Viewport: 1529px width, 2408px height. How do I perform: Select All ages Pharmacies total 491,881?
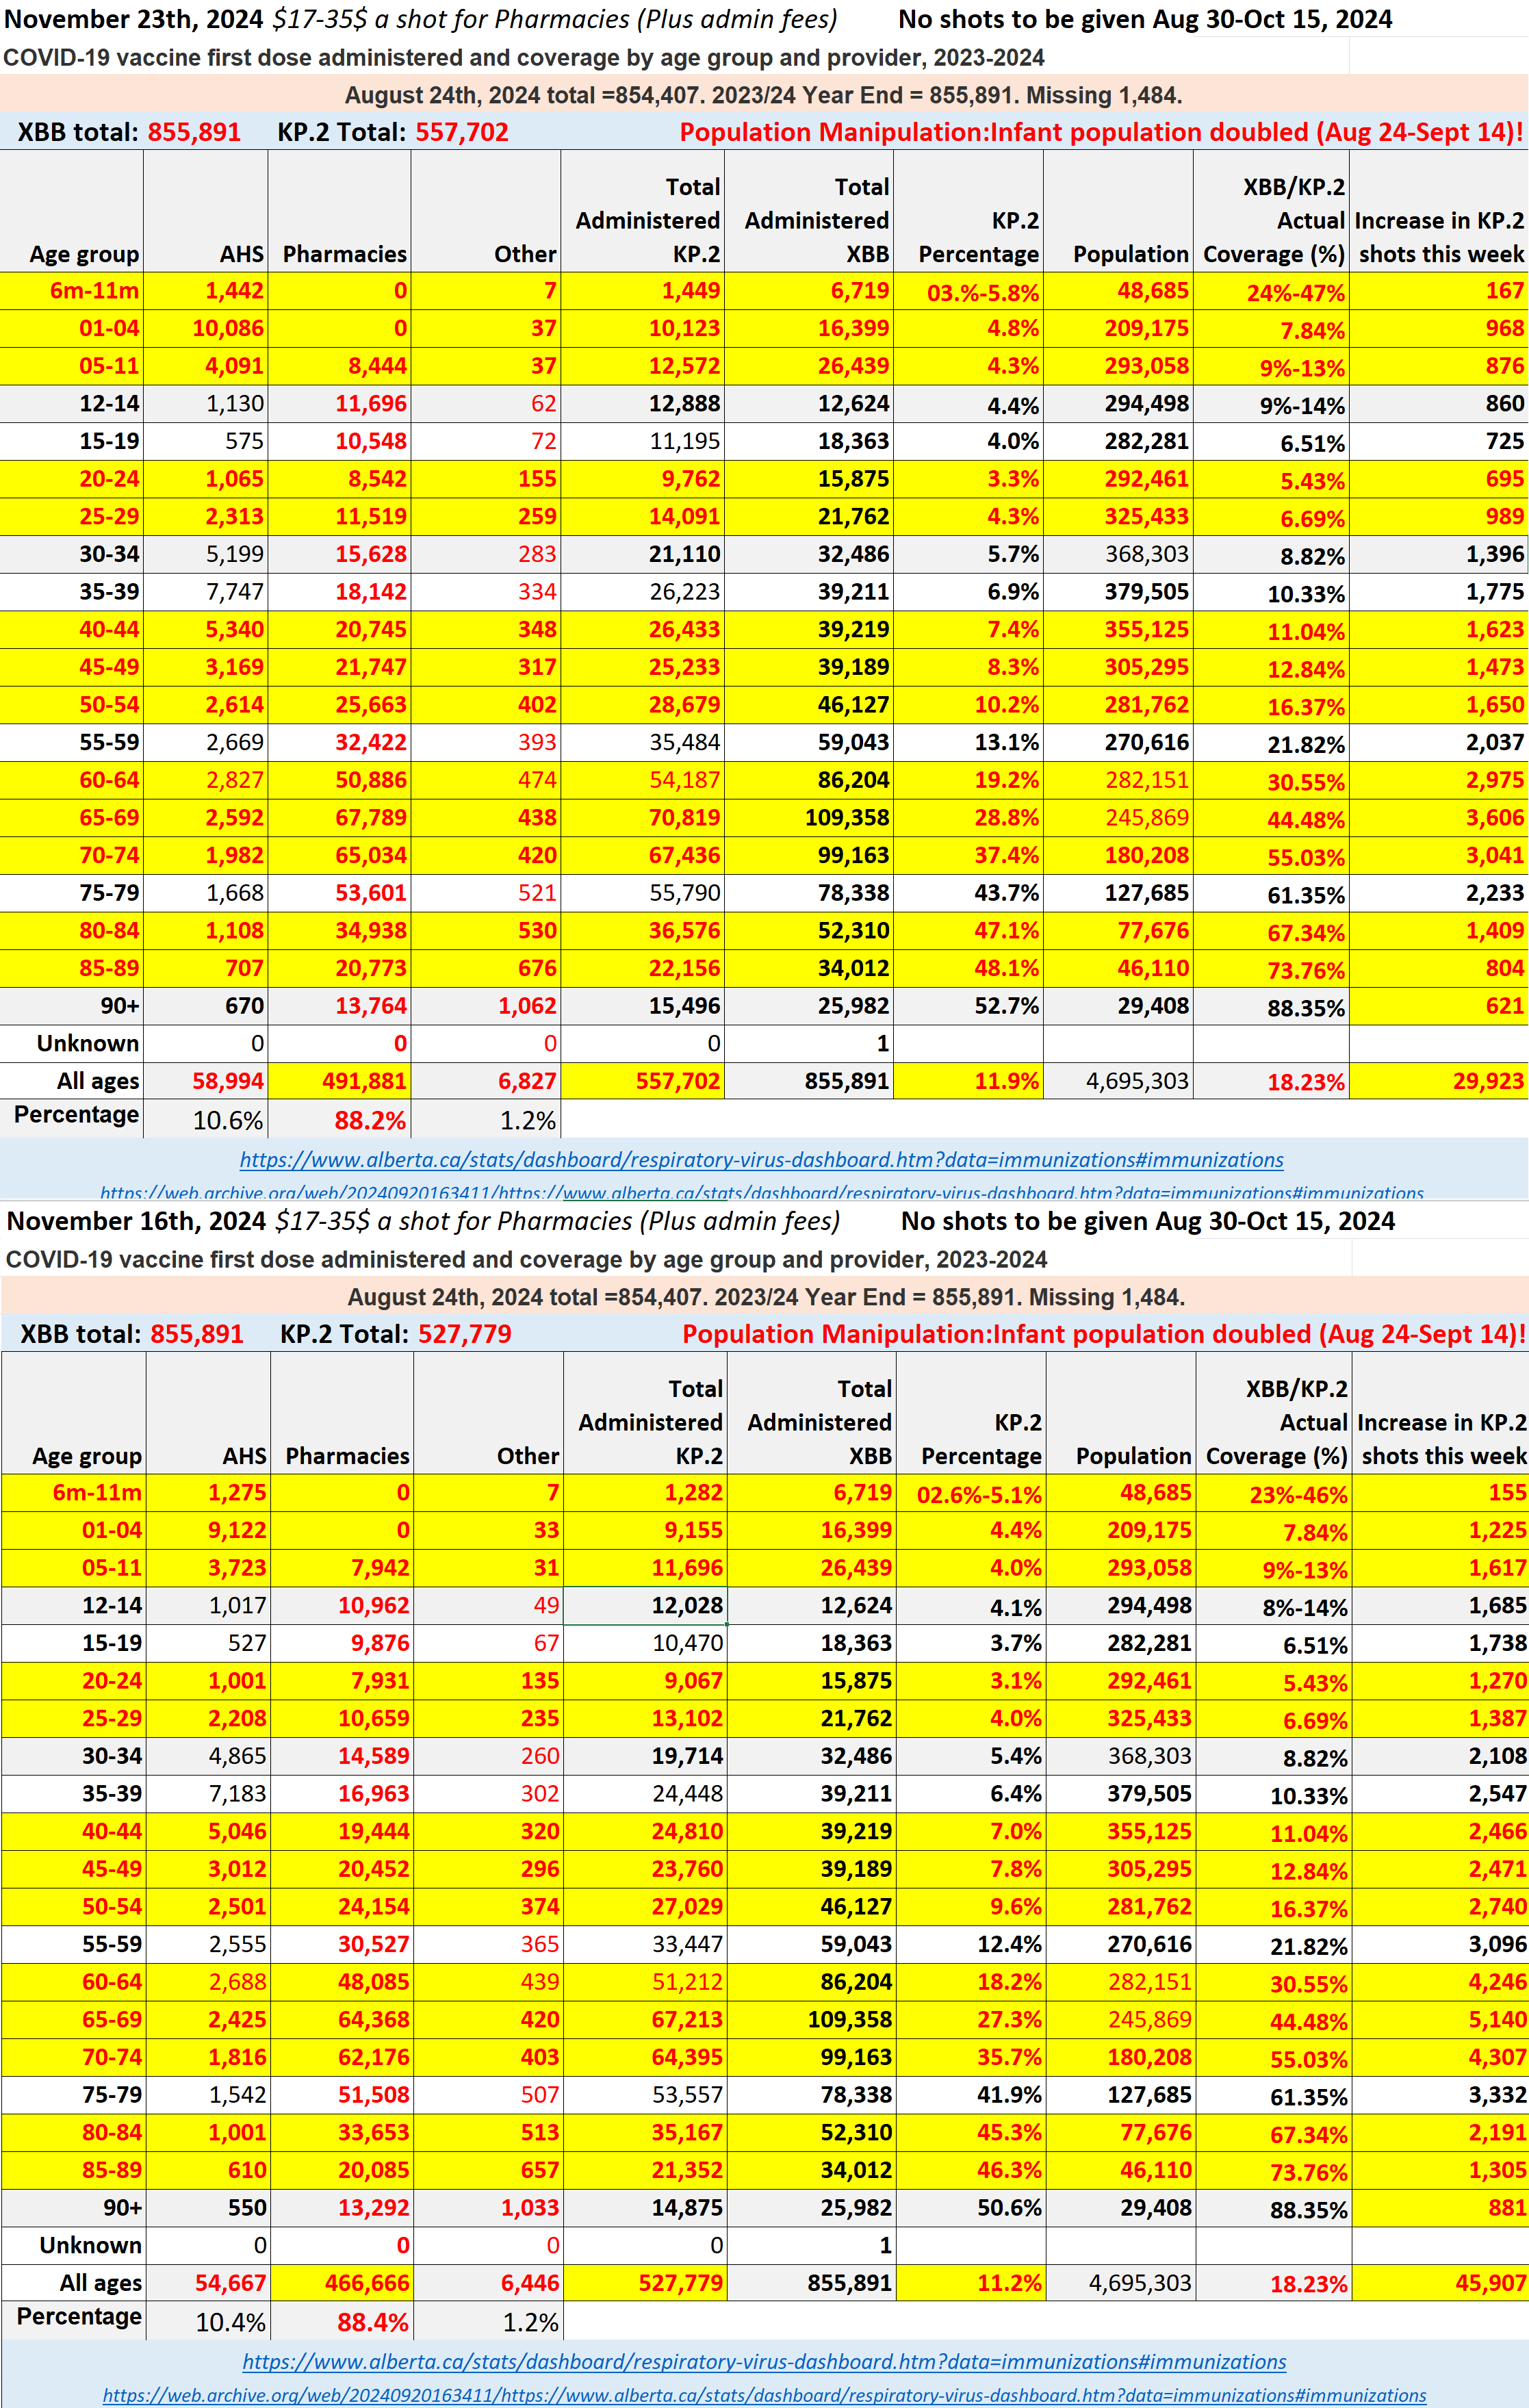[340, 1081]
